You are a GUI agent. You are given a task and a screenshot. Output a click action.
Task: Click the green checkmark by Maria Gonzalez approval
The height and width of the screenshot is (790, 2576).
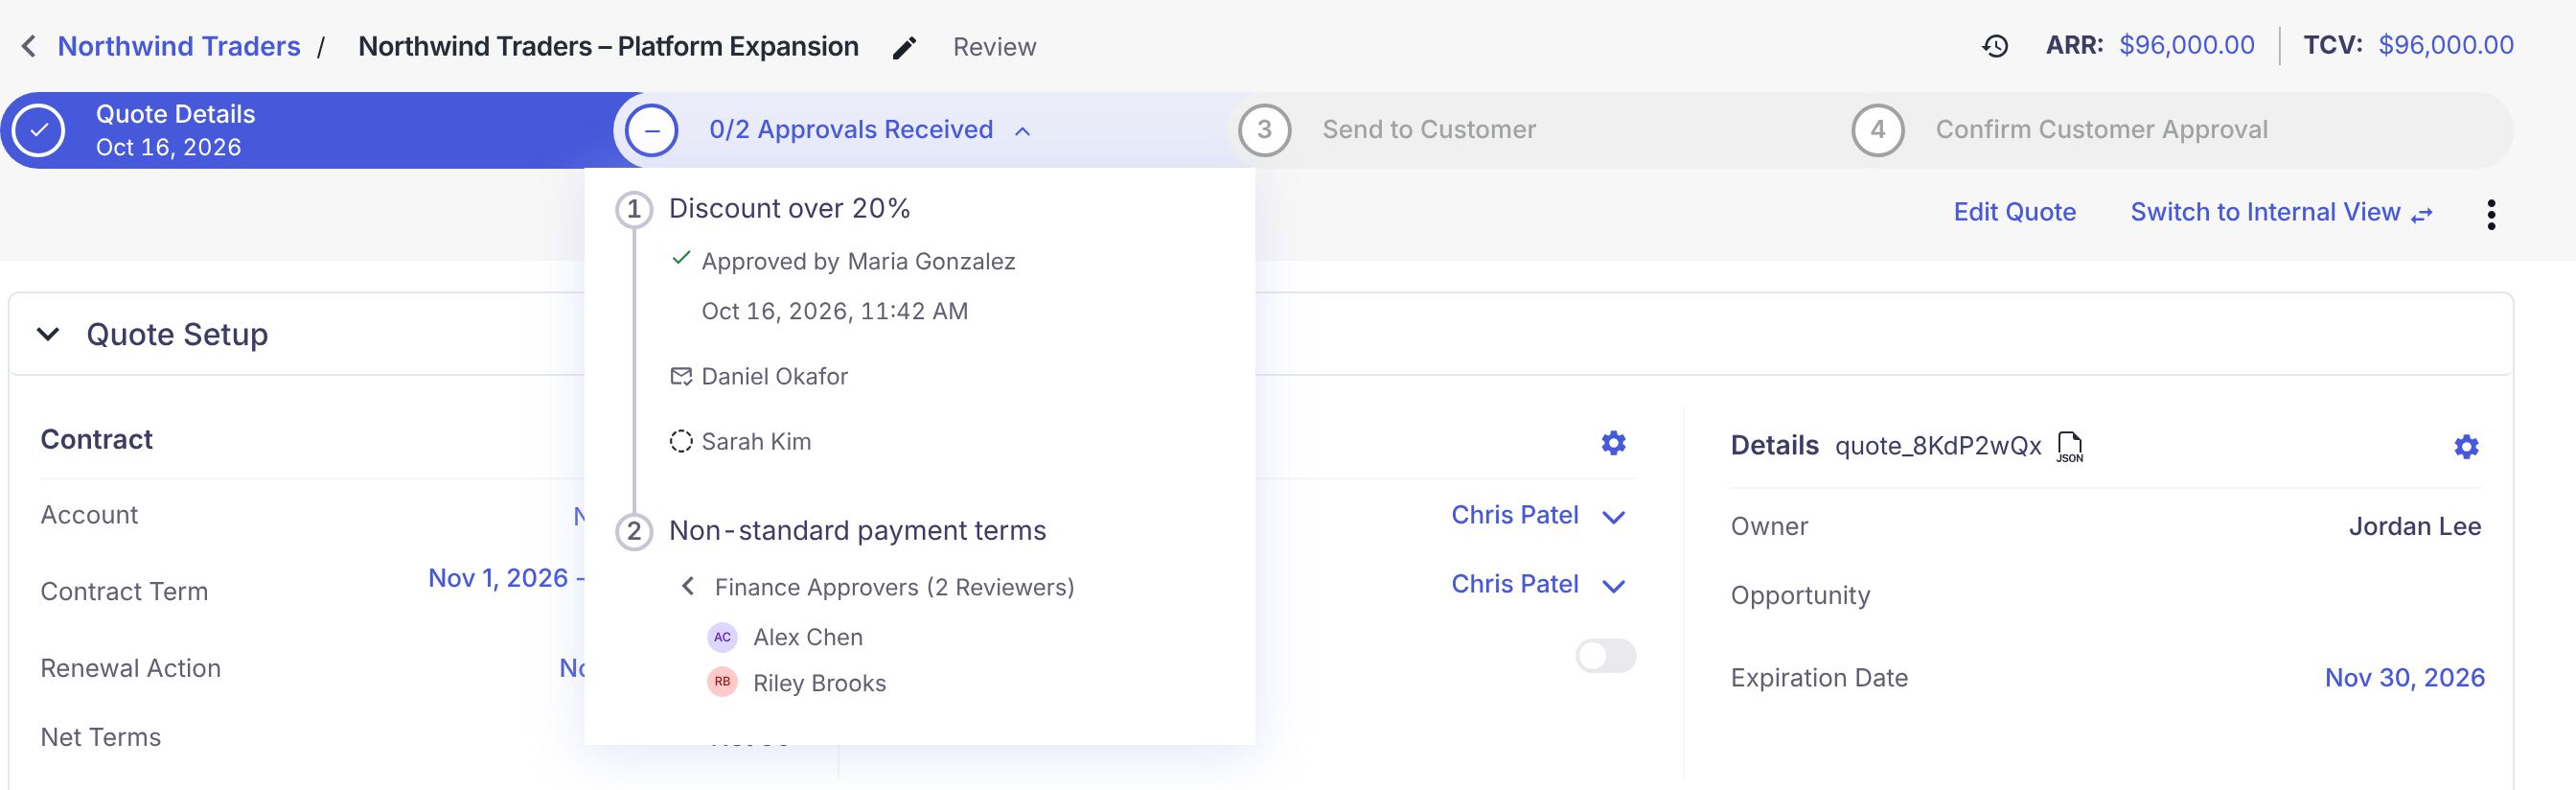681,259
